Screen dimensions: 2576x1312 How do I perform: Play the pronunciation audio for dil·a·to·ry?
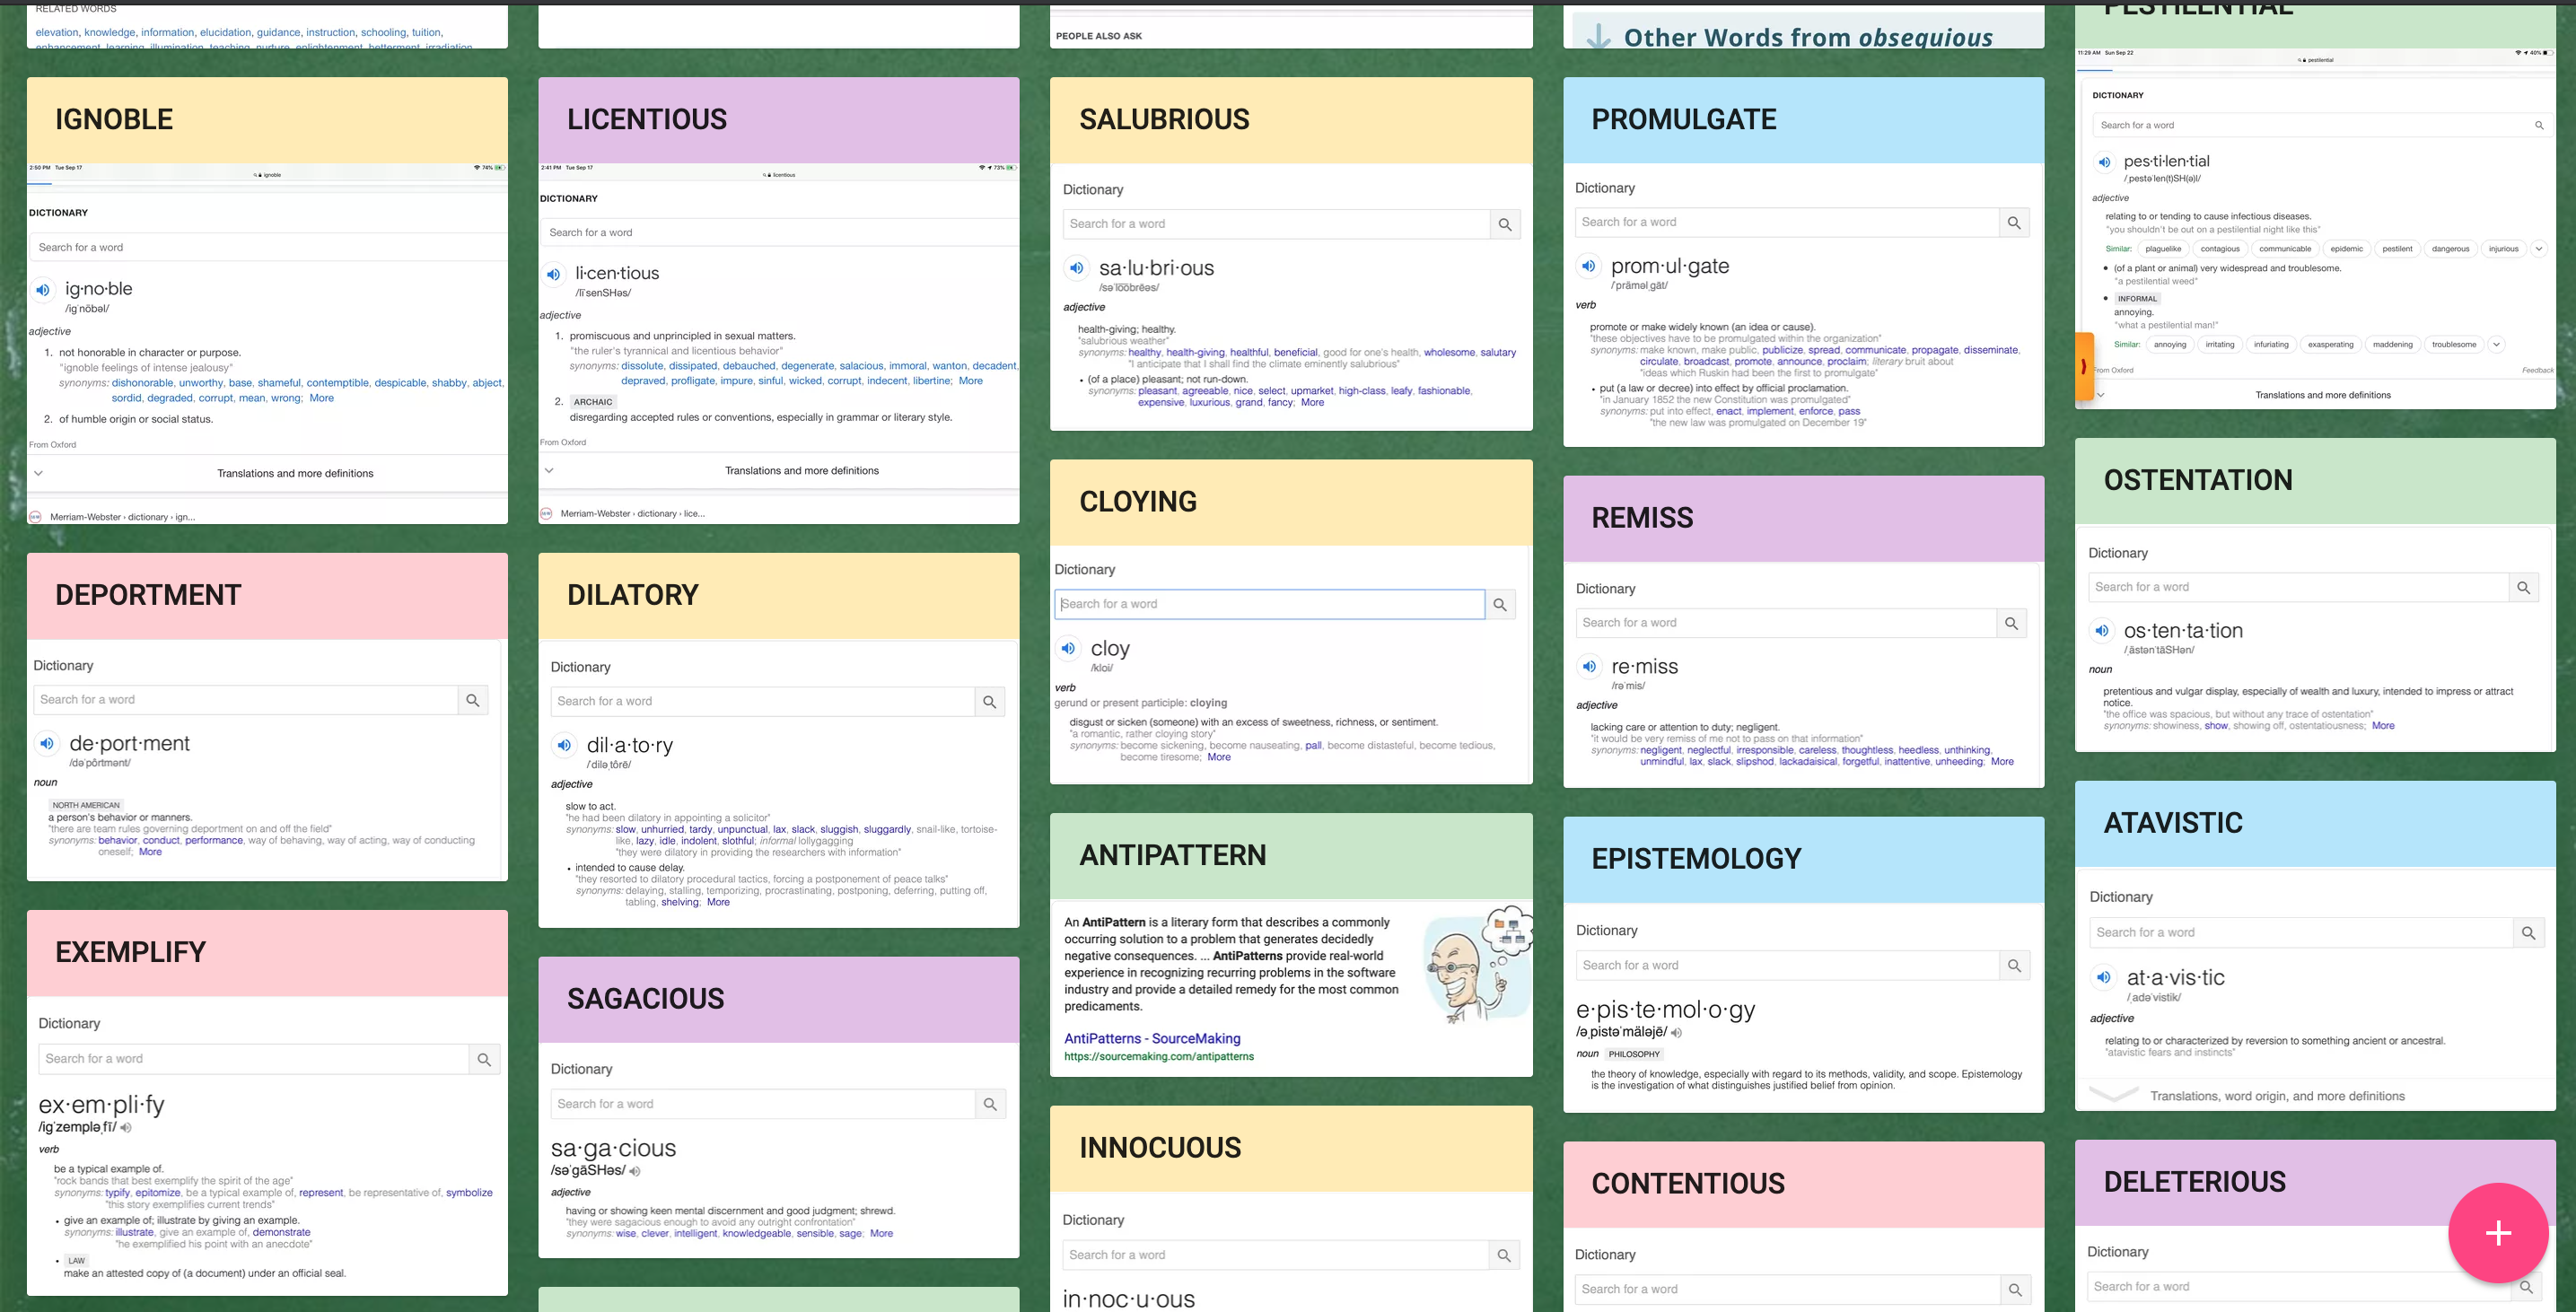564,745
